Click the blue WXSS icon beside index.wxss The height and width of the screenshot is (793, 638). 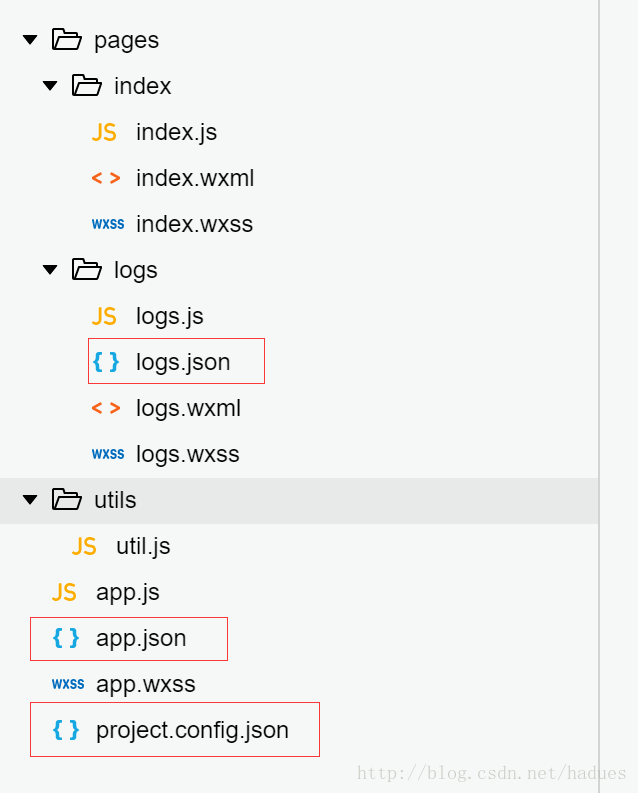(107, 224)
